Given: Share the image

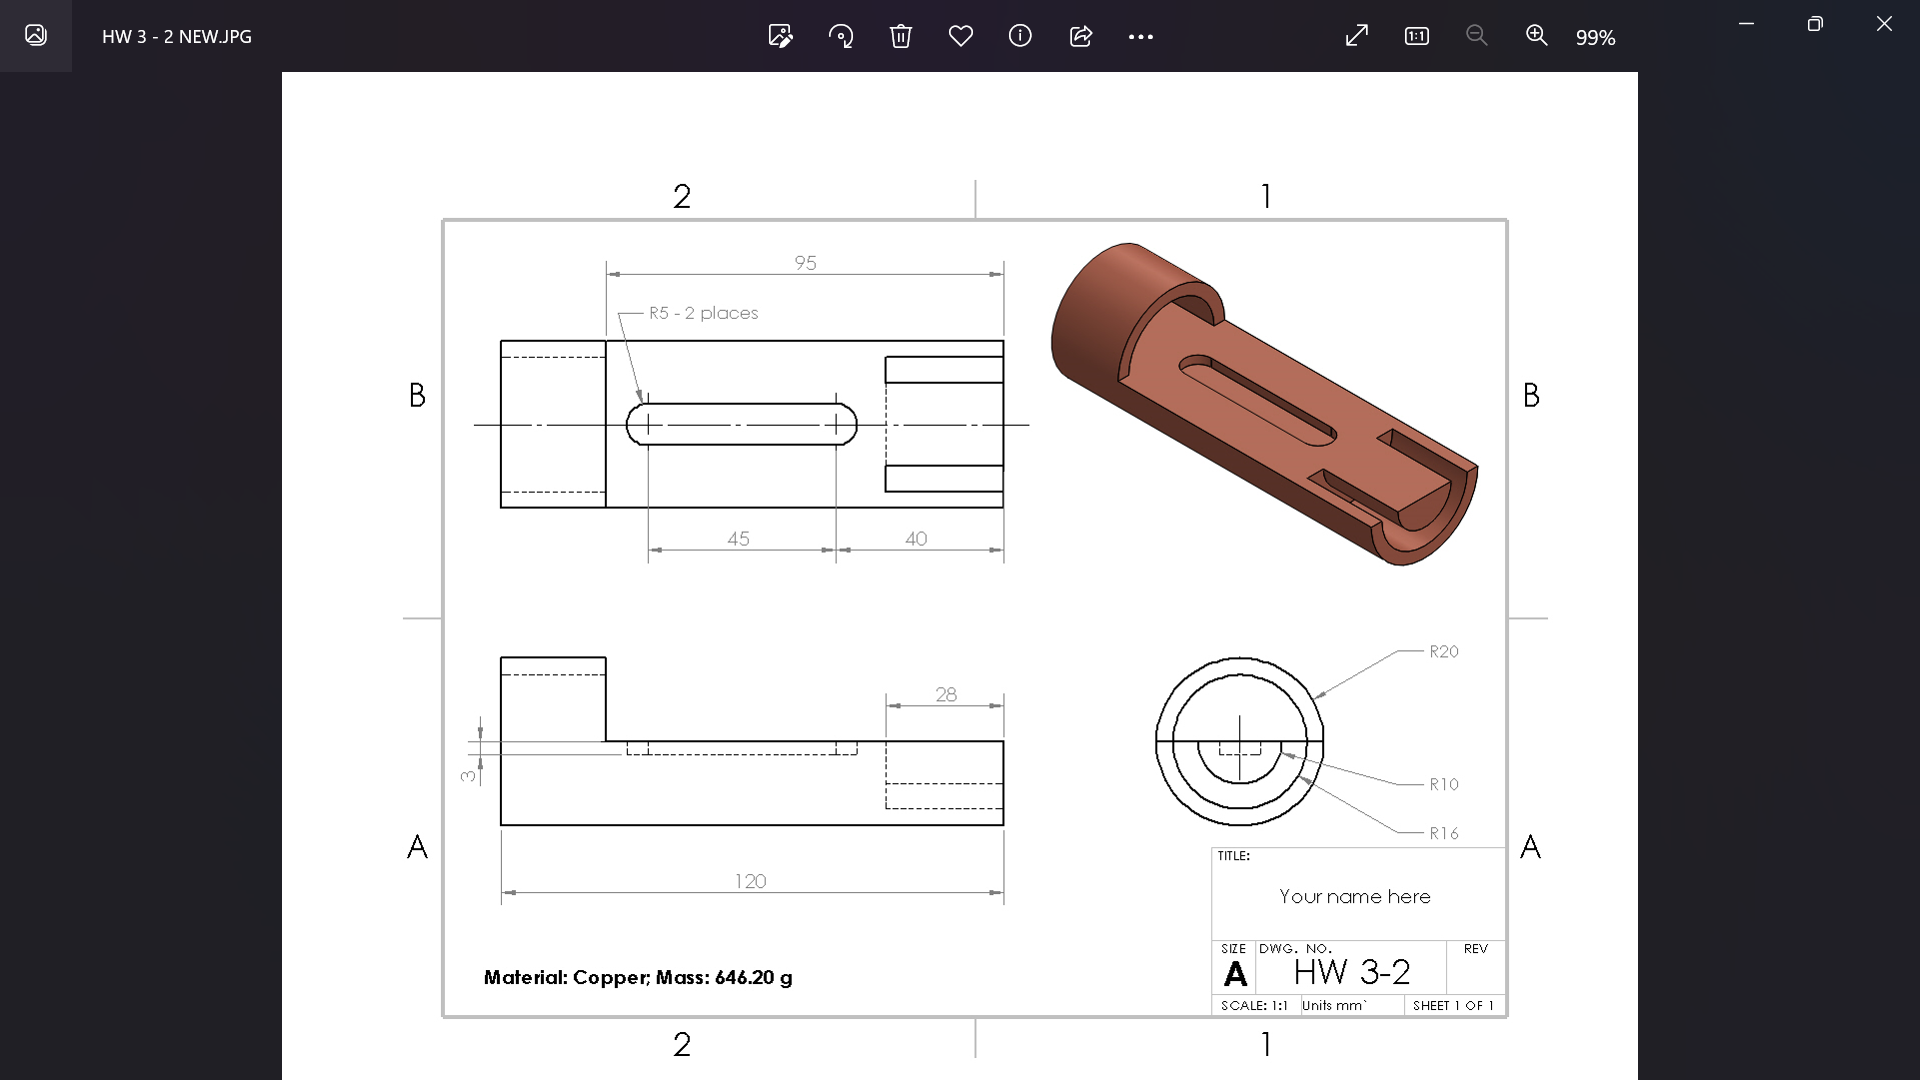Looking at the screenshot, I should click(x=1081, y=36).
